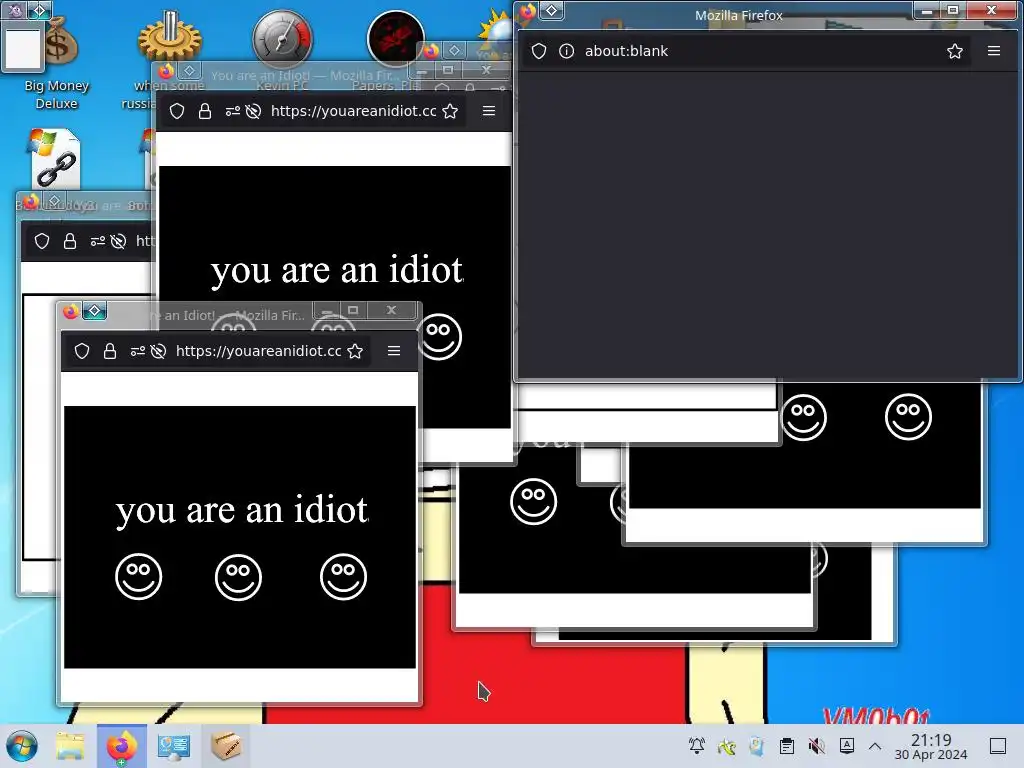Click 'you are an idiot' text in front window
This screenshot has height=768, width=1024.
(x=242, y=511)
